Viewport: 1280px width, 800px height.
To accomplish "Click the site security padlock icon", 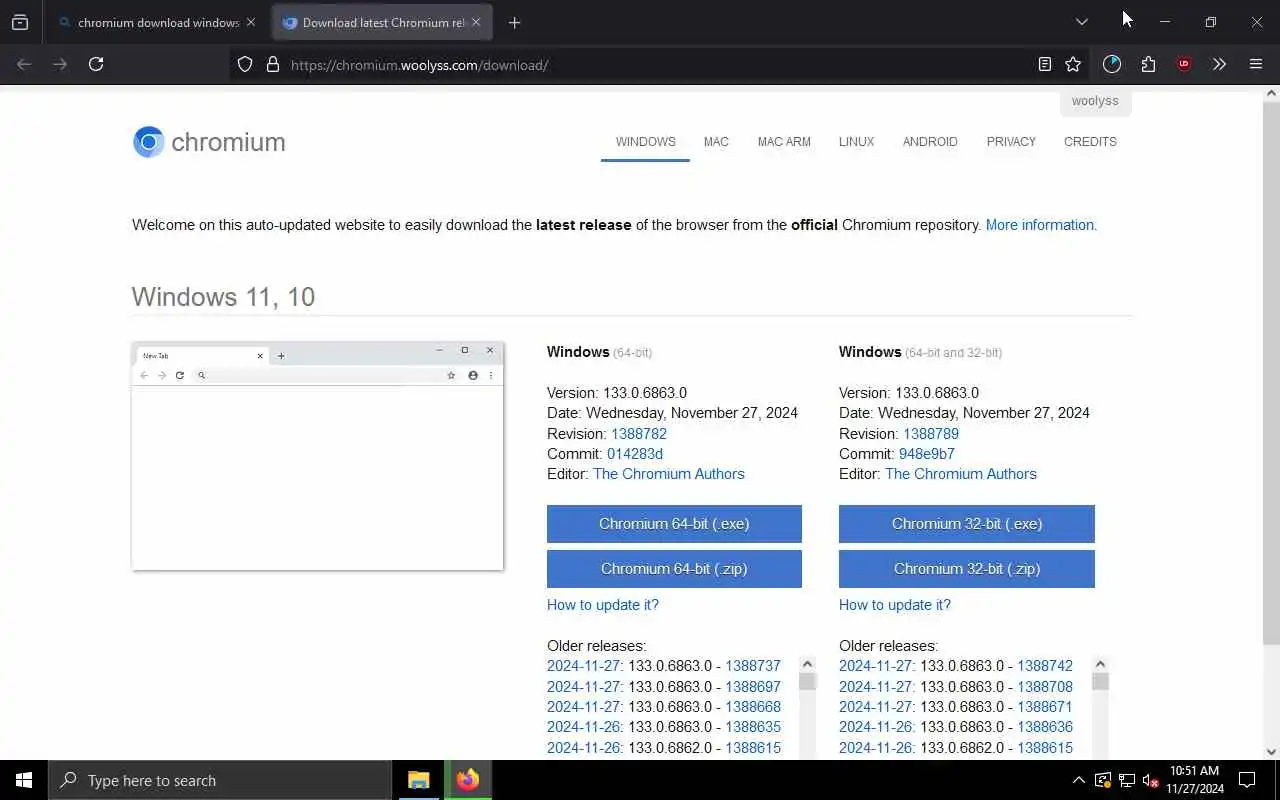I will [272, 64].
